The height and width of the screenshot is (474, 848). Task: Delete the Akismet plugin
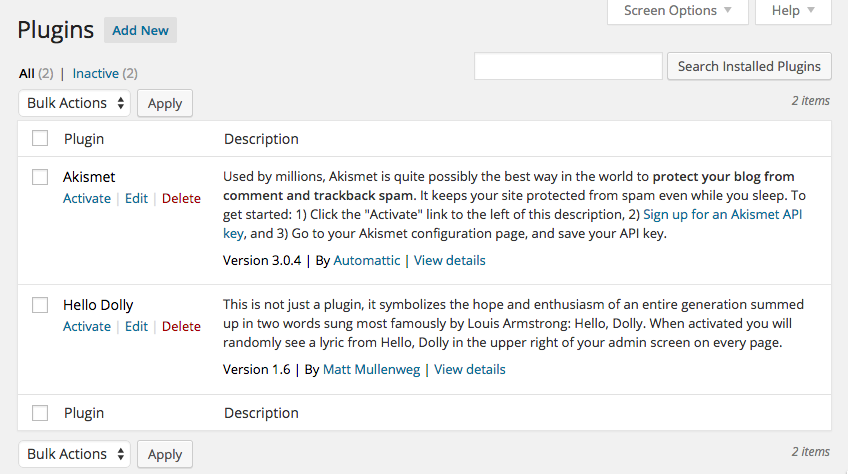point(181,199)
